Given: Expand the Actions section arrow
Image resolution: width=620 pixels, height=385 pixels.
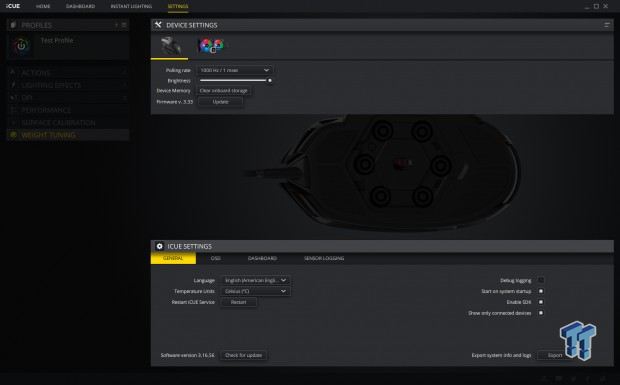Looking at the screenshot, I should tap(125, 73).
